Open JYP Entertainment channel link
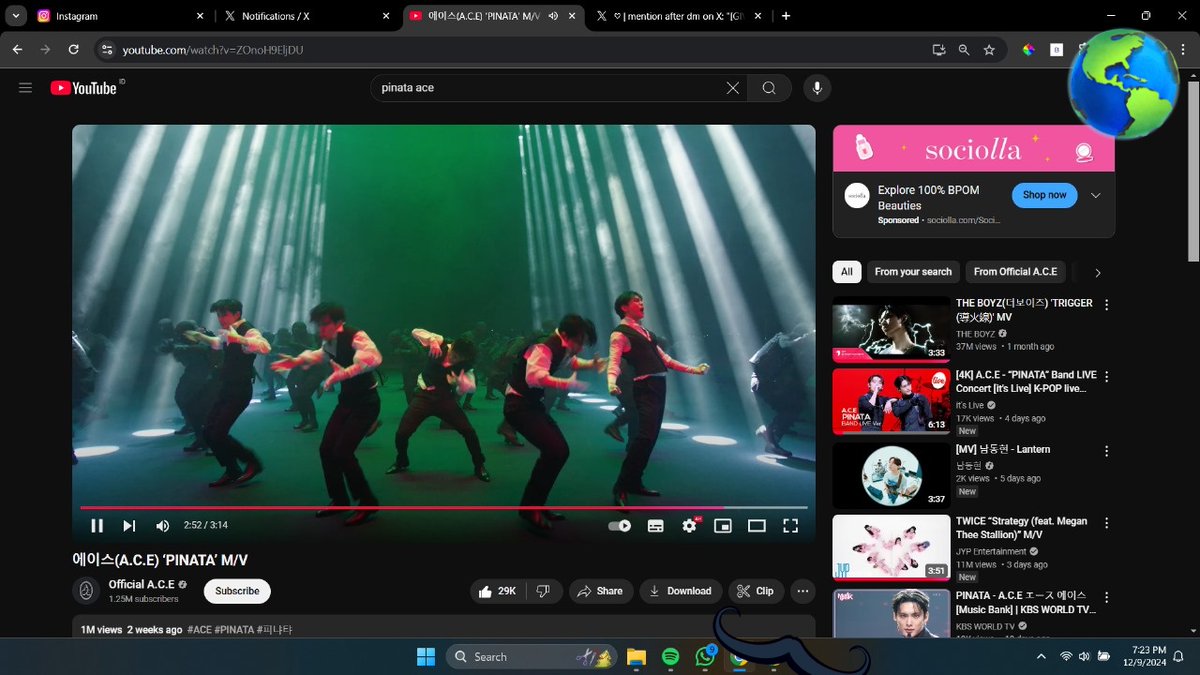Image resolution: width=1200 pixels, height=675 pixels. 991,551
